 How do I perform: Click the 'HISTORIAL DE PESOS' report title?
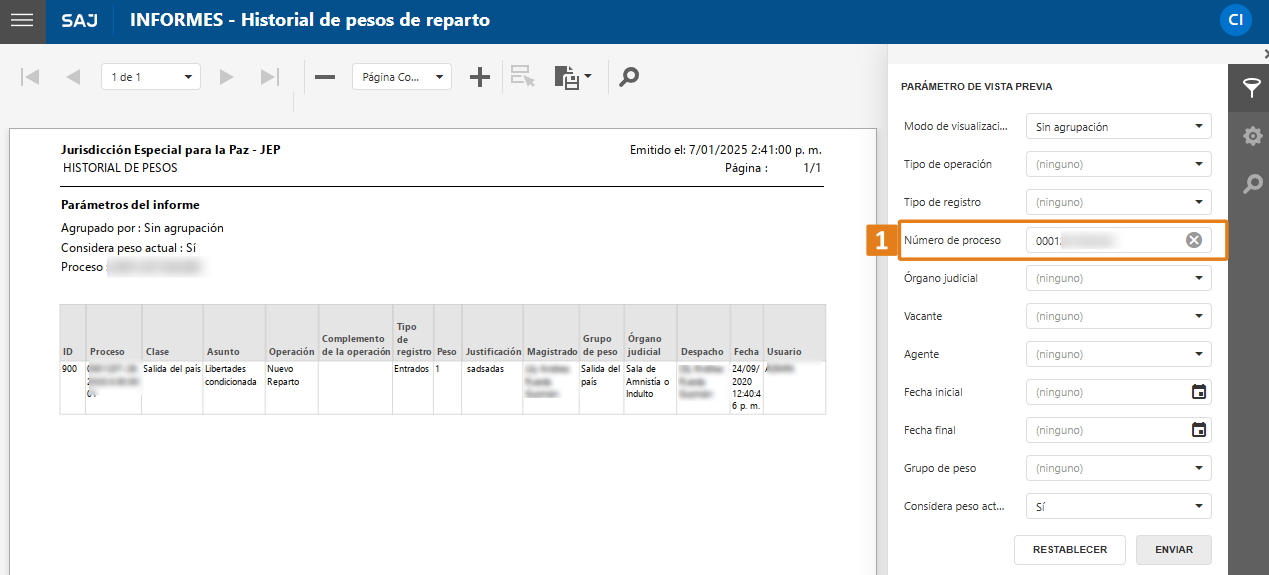tap(120, 168)
